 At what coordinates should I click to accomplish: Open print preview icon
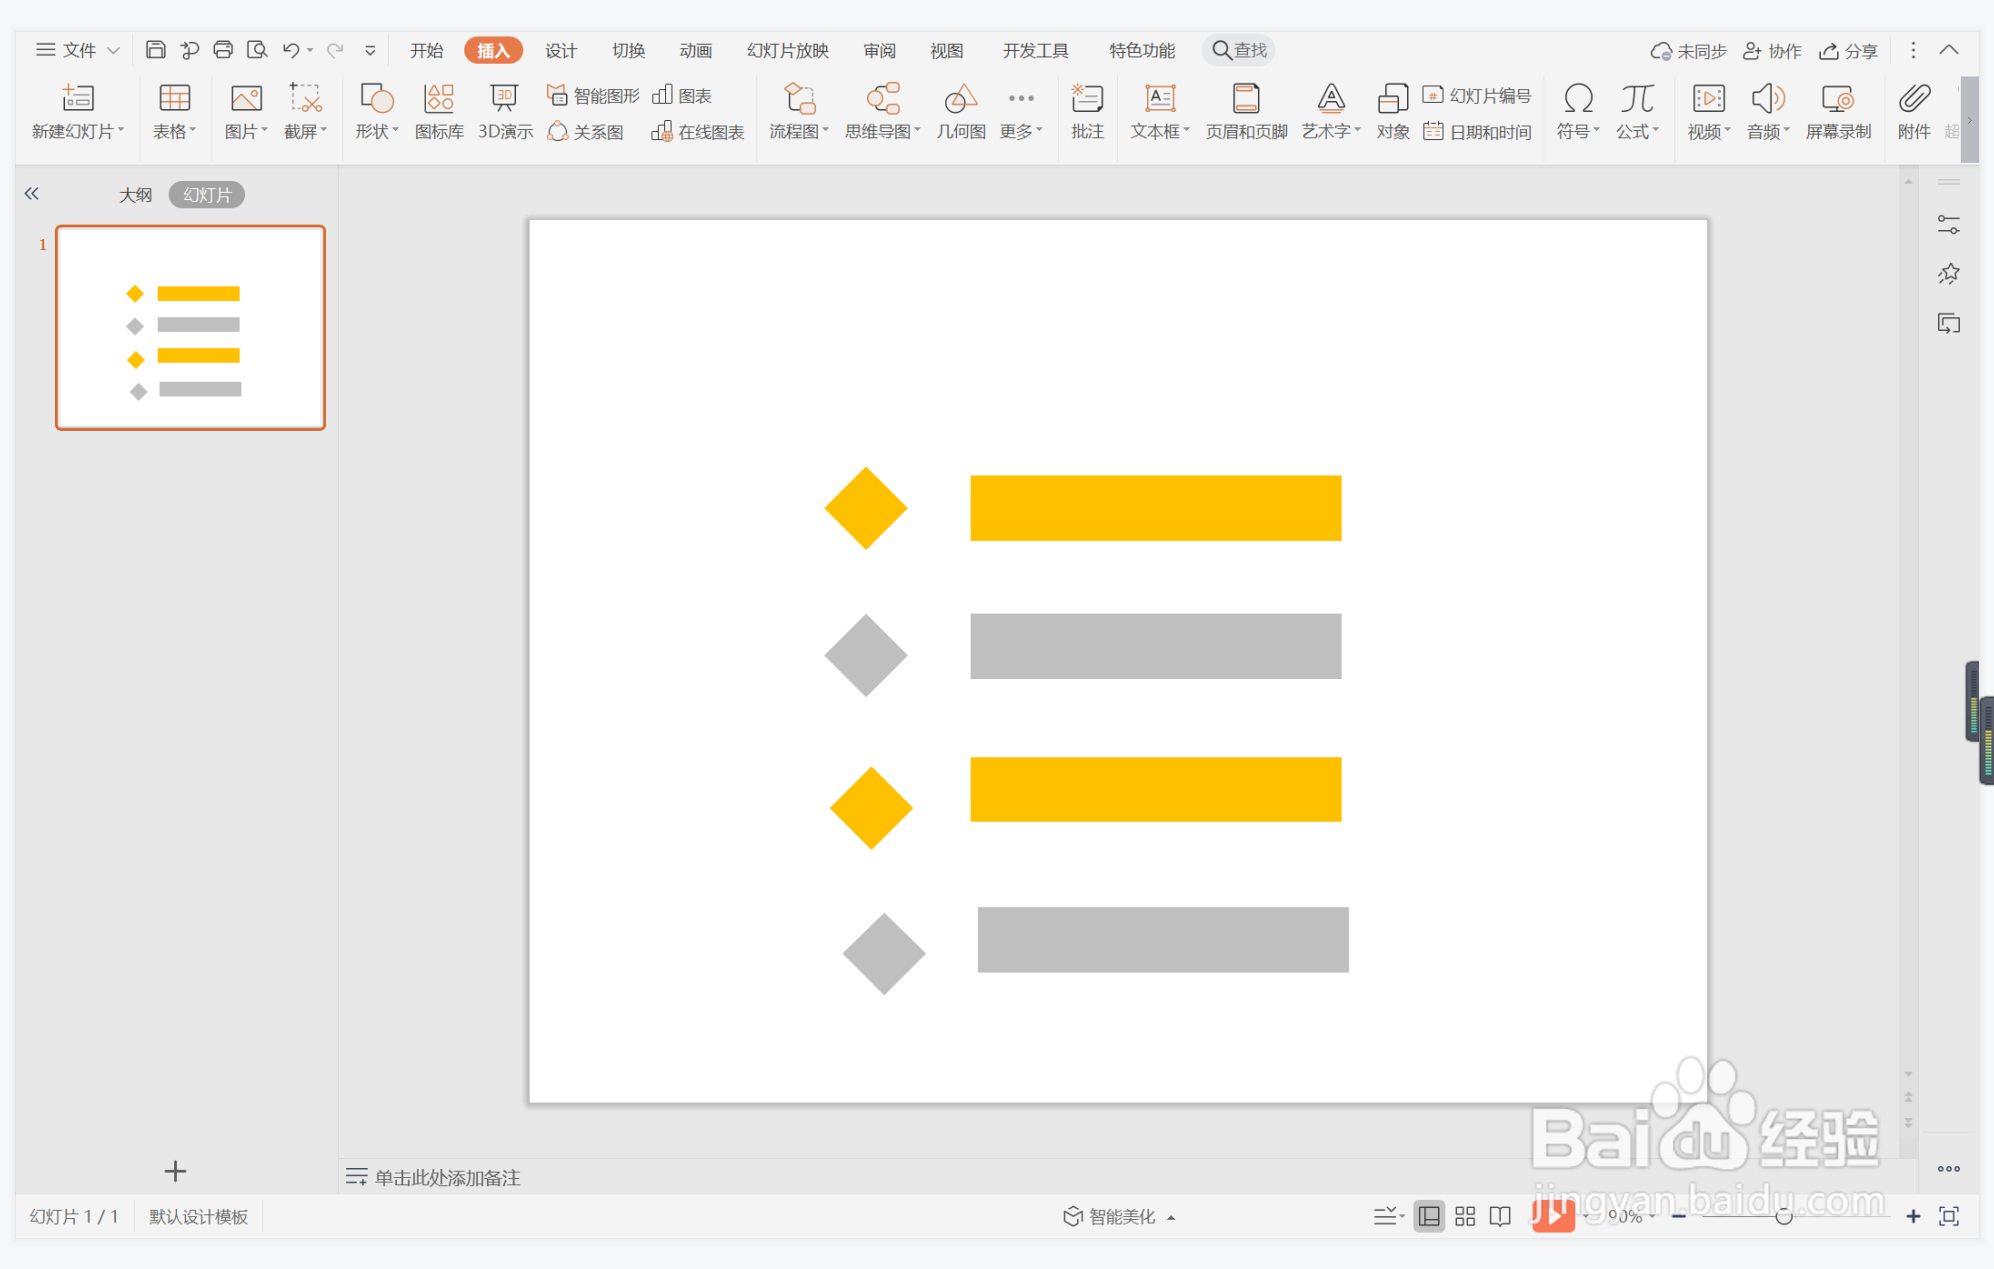(x=257, y=50)
